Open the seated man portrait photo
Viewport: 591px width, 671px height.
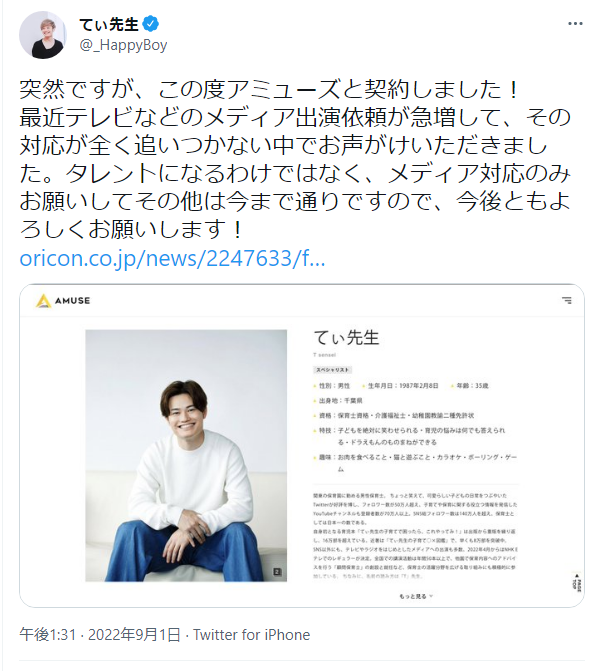(186, 455)
